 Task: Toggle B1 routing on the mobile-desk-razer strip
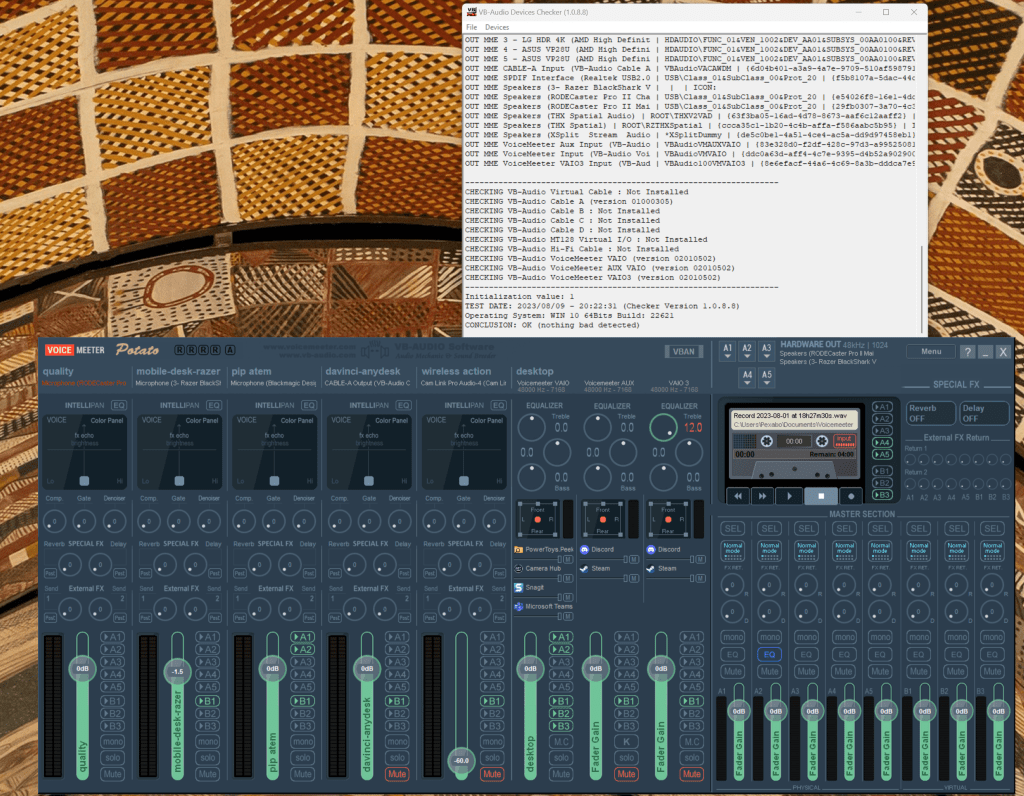coord(208,701)
